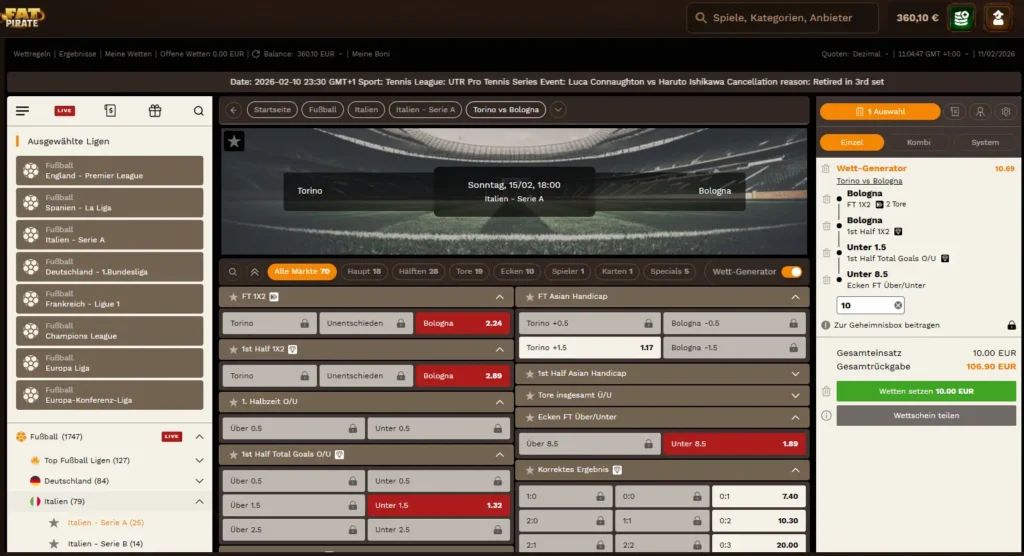The image size is (1024, 556).
Task: Select the Ecken 10 market tab
Action: click(x=517, y=272)
